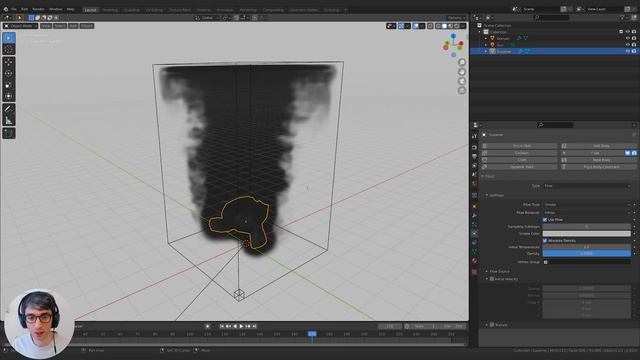Switch perspective/orthographic view gizmo button
Viewport: 640px width, 360px height.
pyautogui.click(x=462, y=91)
